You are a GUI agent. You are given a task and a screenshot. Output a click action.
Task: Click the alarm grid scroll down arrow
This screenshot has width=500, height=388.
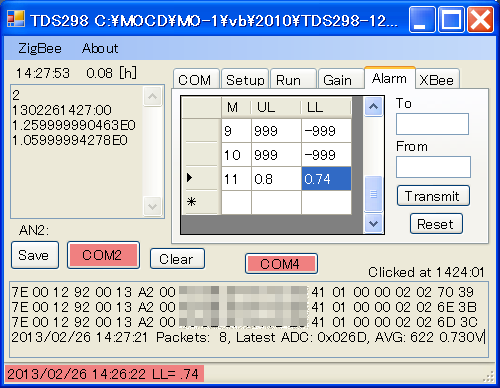tap(373, 223)
